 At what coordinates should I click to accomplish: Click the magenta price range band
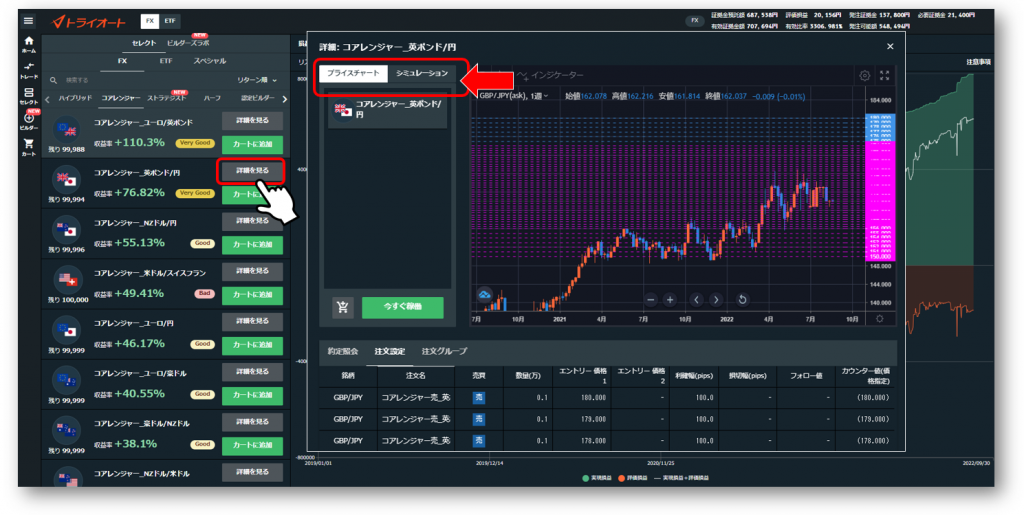tap(880, 200)
